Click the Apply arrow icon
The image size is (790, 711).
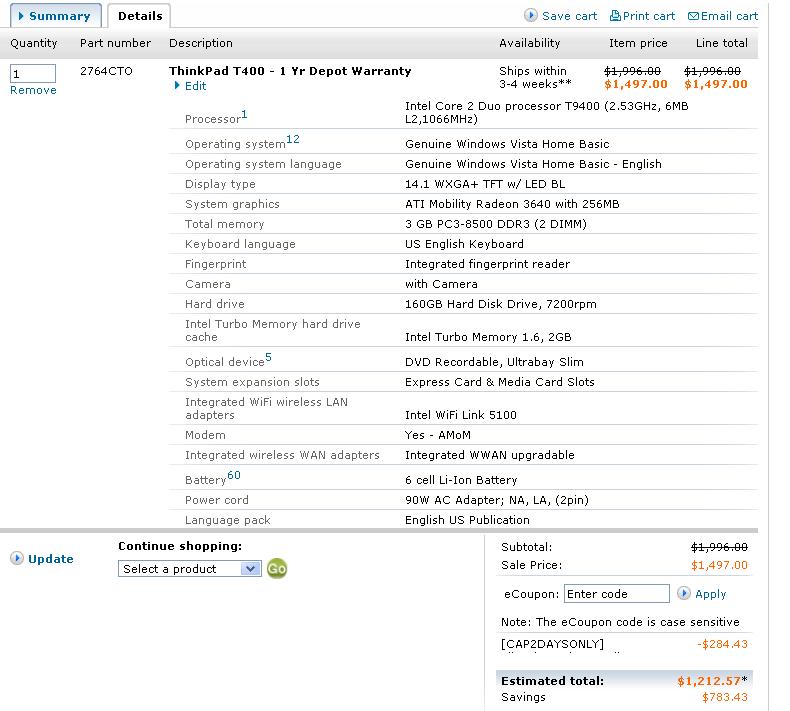[x=684, y=593]
